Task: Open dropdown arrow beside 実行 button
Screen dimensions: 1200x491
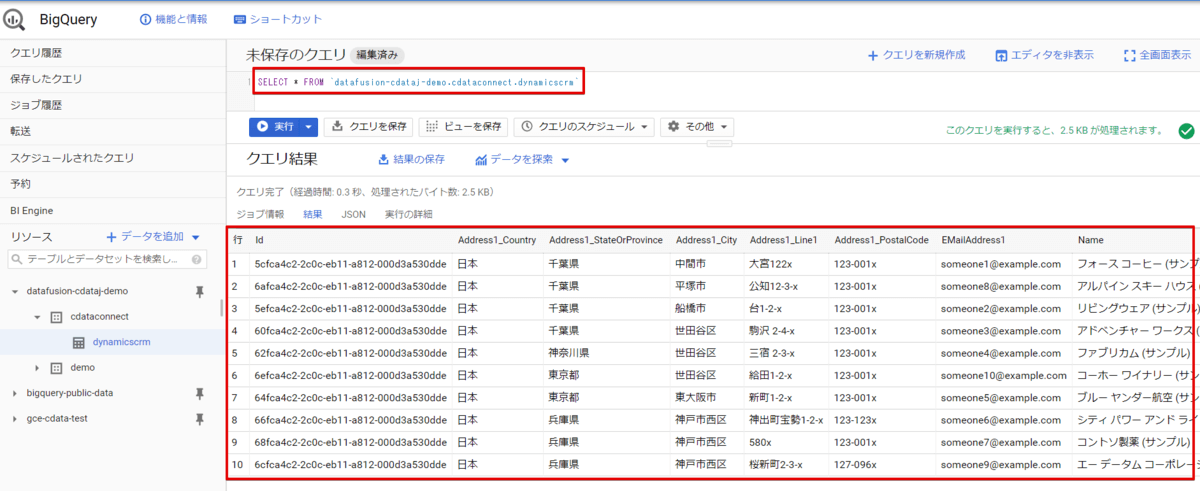Action: tap(309, 127)
